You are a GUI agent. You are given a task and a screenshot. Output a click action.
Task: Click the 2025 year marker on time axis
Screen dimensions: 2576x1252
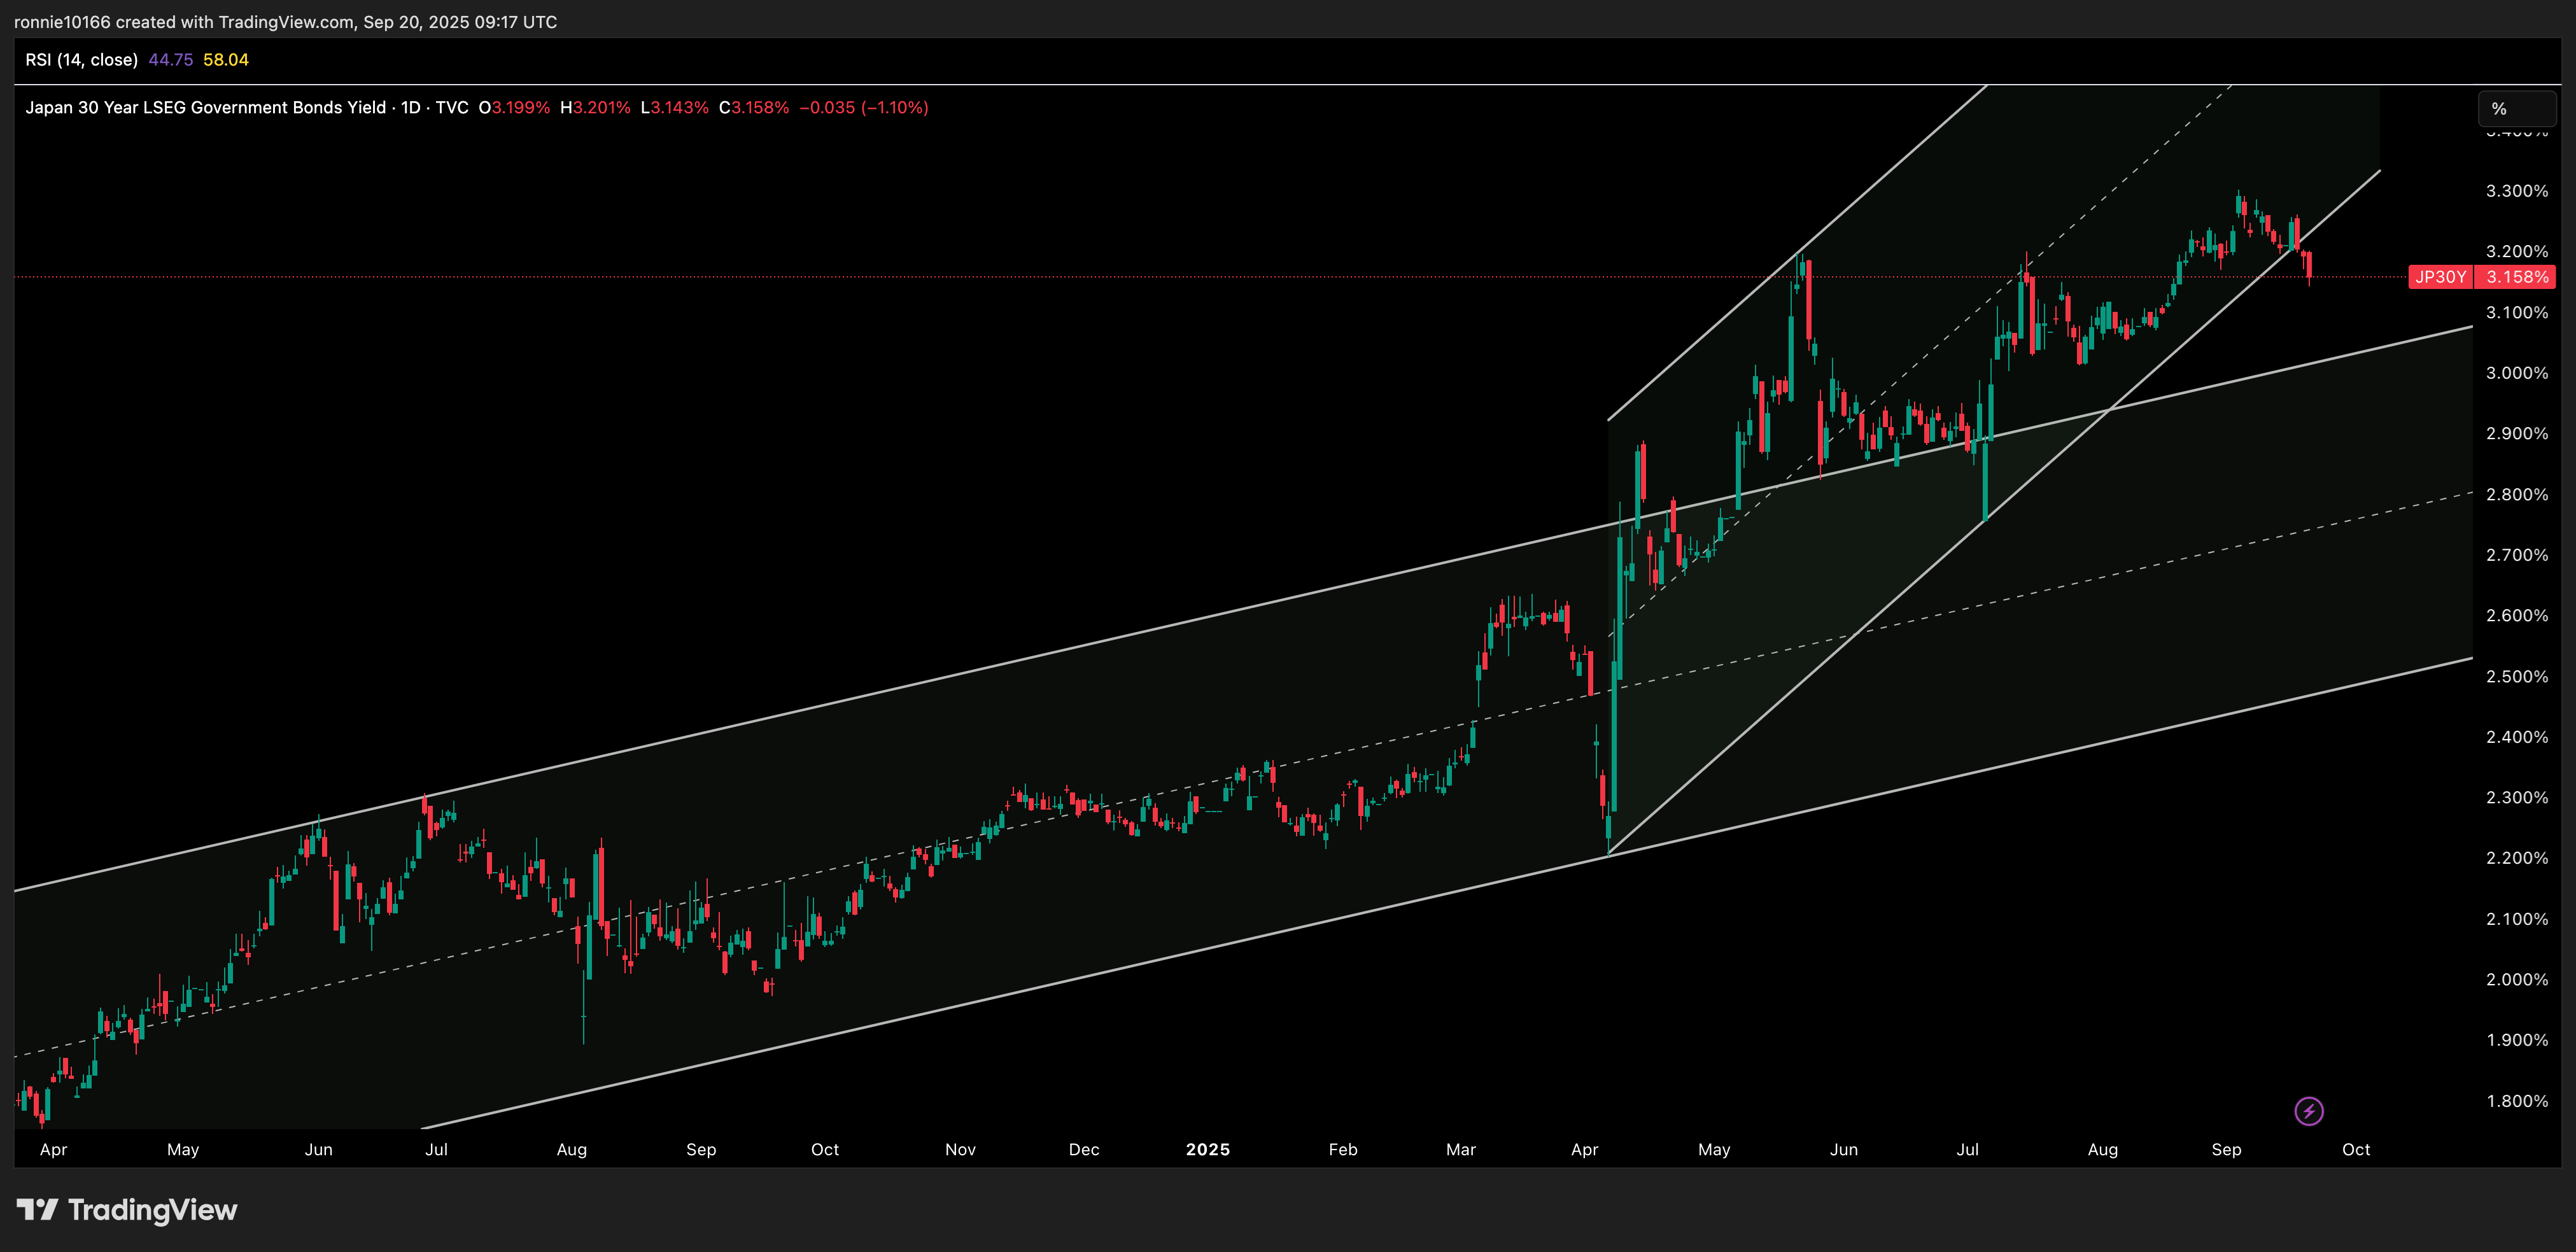pyautogui.click(x=1207, y=1149)
